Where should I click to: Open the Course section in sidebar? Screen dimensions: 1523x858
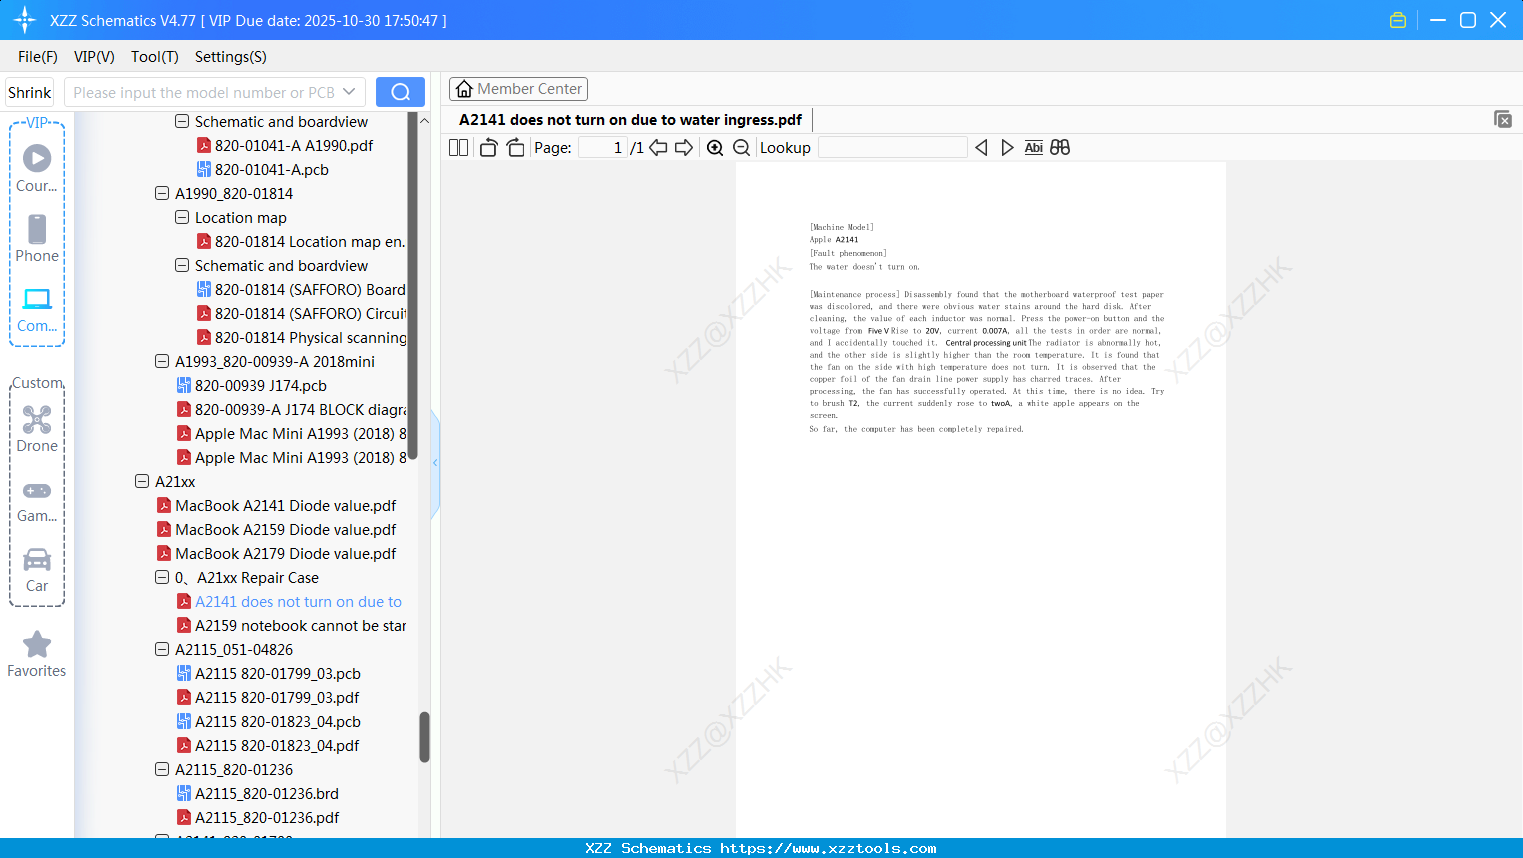coord(37,168)
